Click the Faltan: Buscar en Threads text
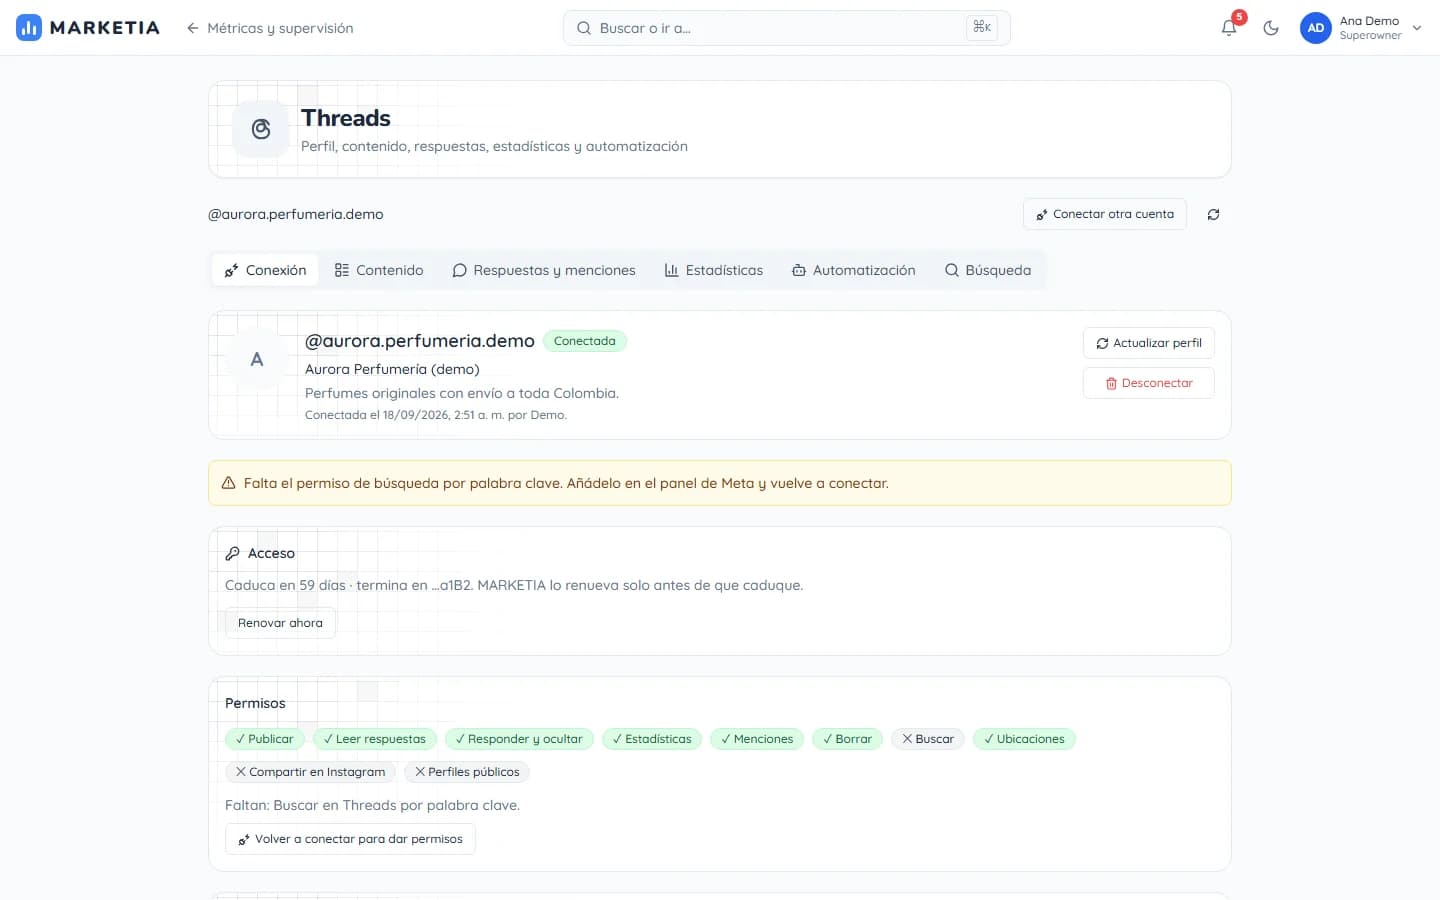1440x900 pixels. click(x=372, y=805)
